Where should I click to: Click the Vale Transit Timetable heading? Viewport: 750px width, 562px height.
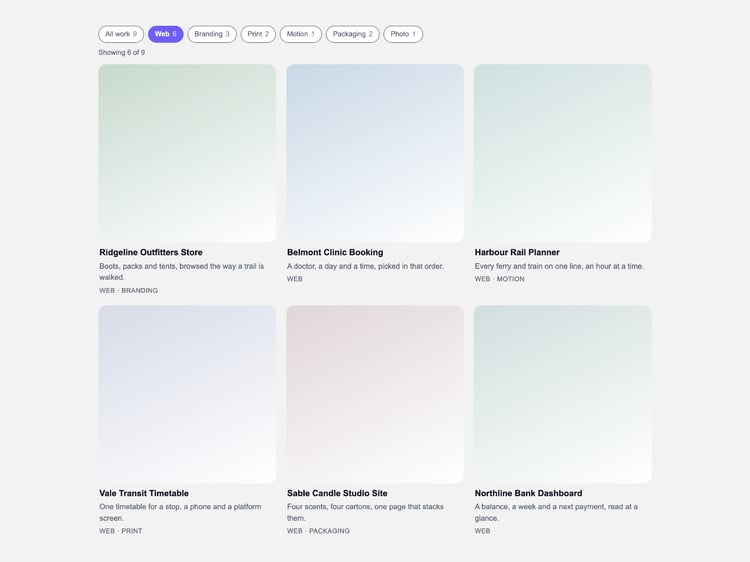coord(144,493)
